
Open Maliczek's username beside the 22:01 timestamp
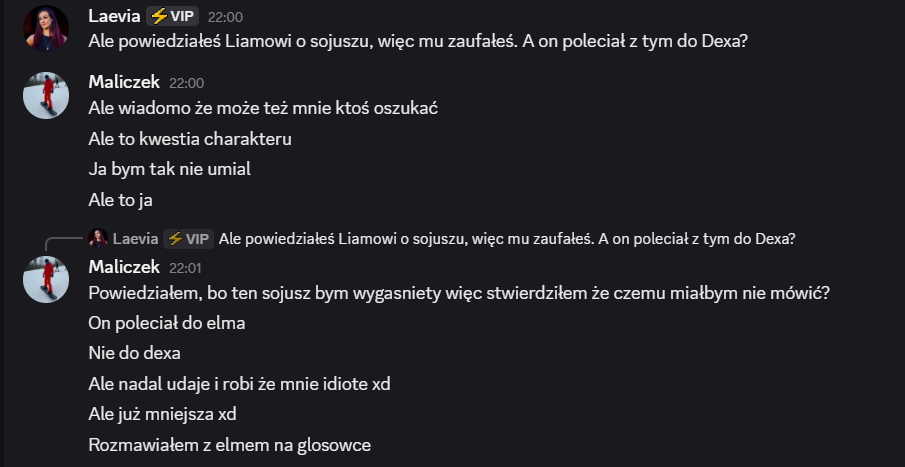point(124,267)
